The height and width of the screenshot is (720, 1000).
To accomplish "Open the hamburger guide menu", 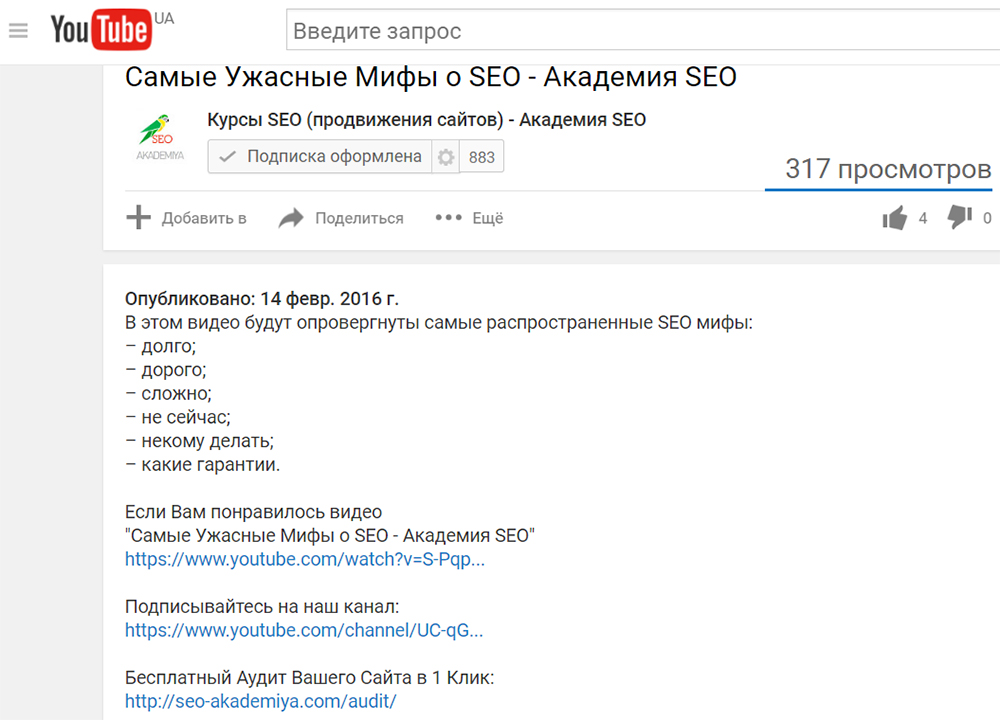I will [18, 31].
